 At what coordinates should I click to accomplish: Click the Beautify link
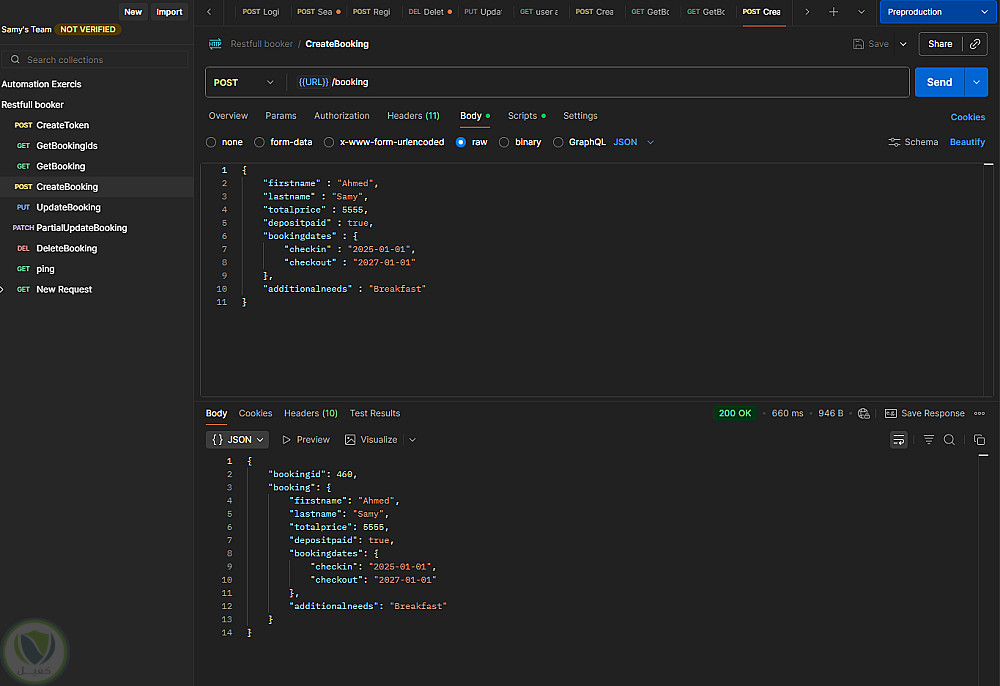click(x=967, y=142)
